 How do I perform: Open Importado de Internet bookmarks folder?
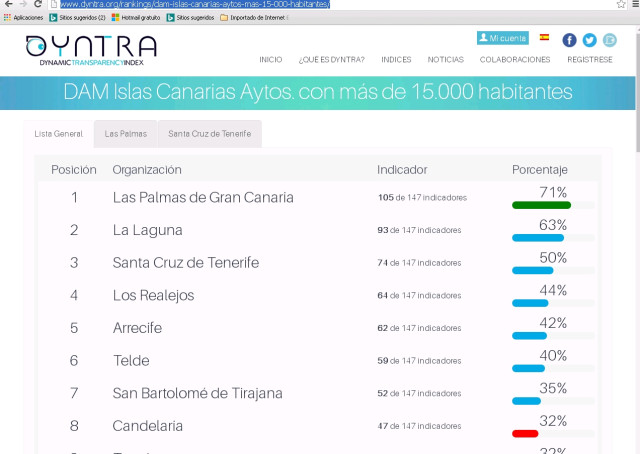pos(254,18)
